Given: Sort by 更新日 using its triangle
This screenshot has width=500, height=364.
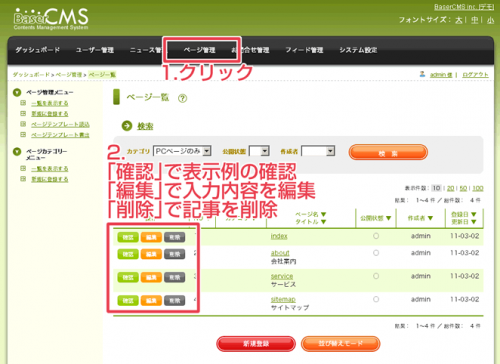Looking at the screenshot, I should pyautogui.click(x=474, y=222).
